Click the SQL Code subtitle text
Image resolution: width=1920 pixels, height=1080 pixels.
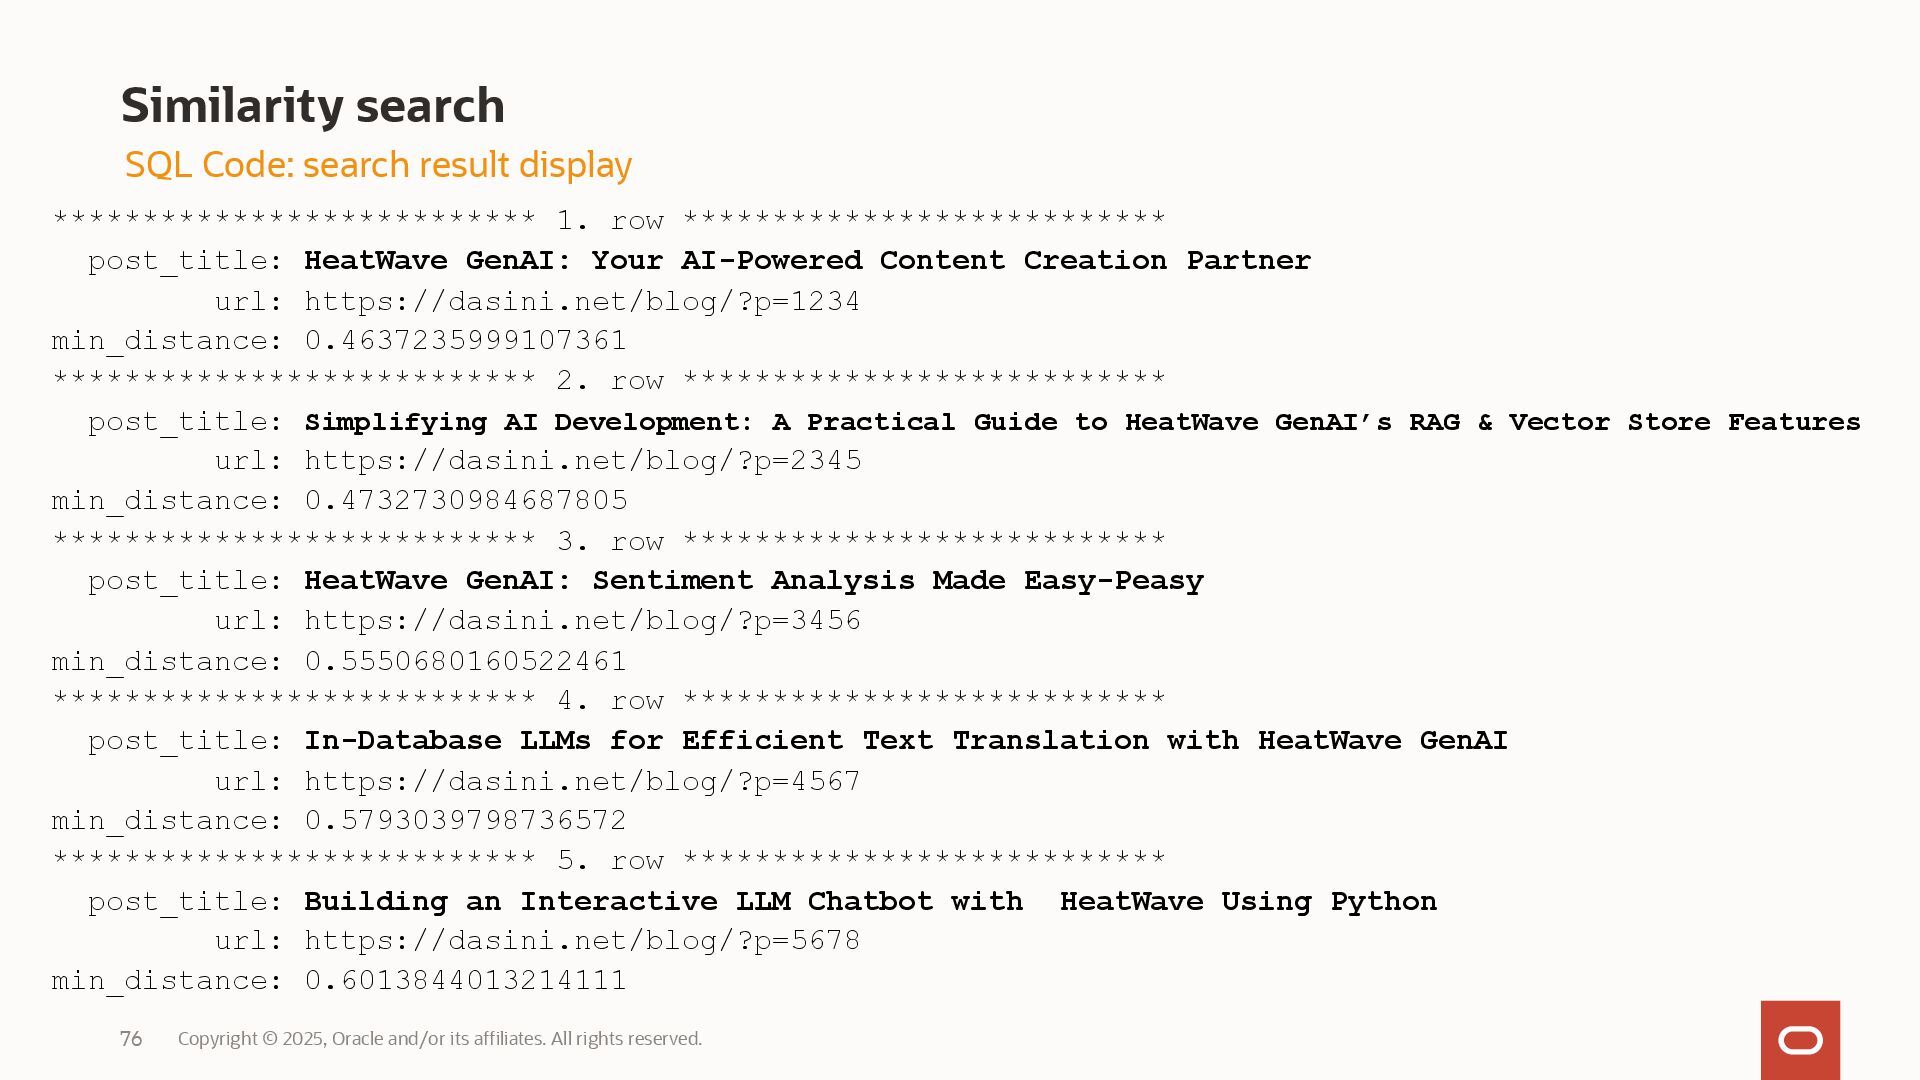pos(378,165)
